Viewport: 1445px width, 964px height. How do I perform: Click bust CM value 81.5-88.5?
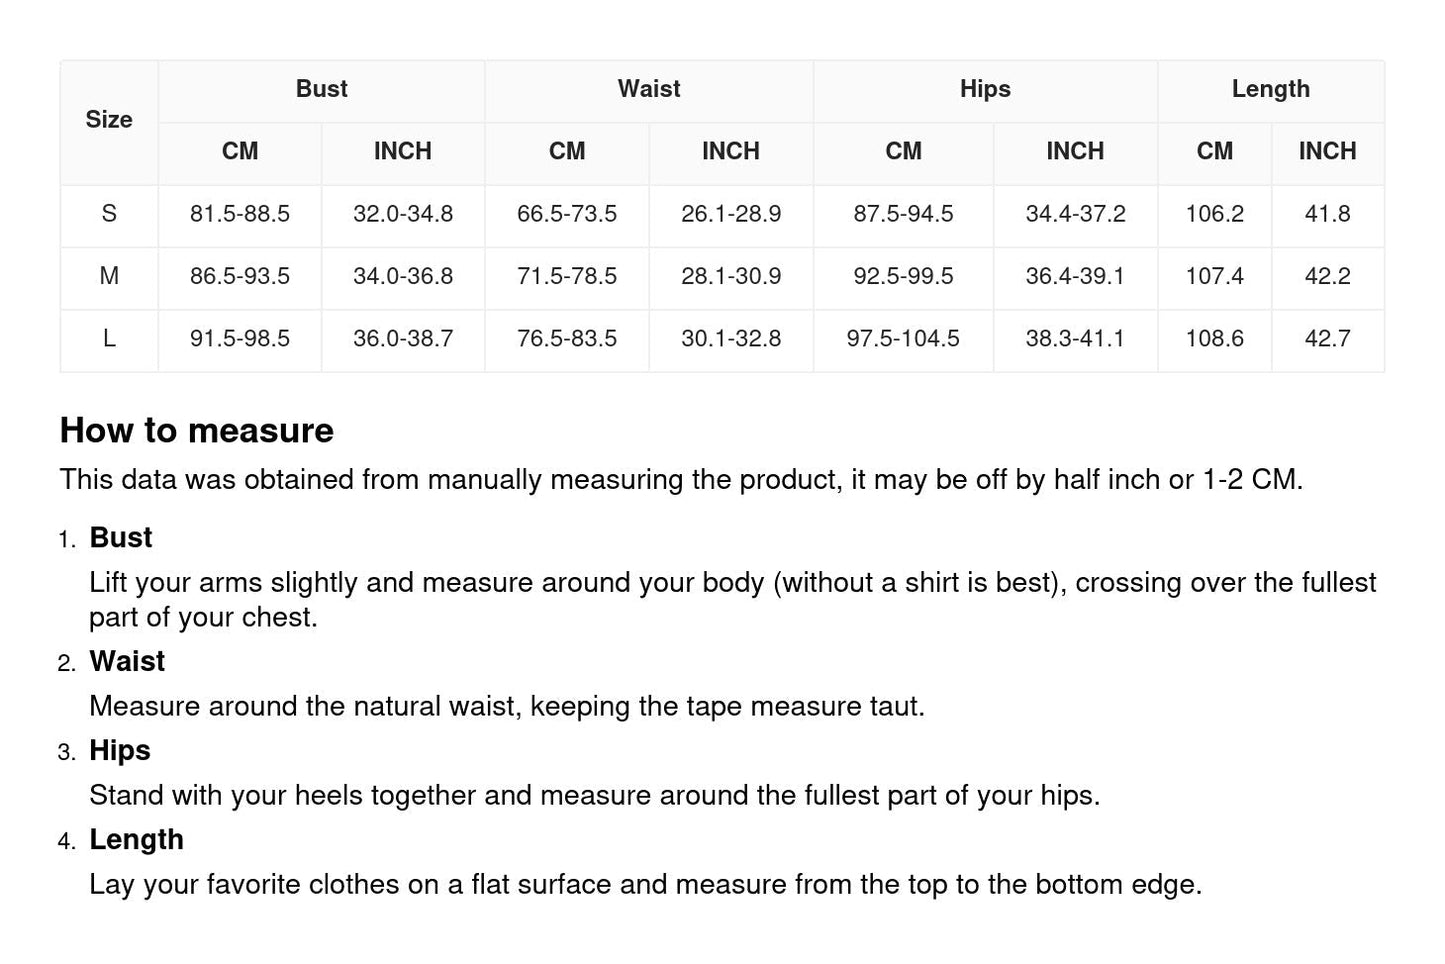(240, 214)
